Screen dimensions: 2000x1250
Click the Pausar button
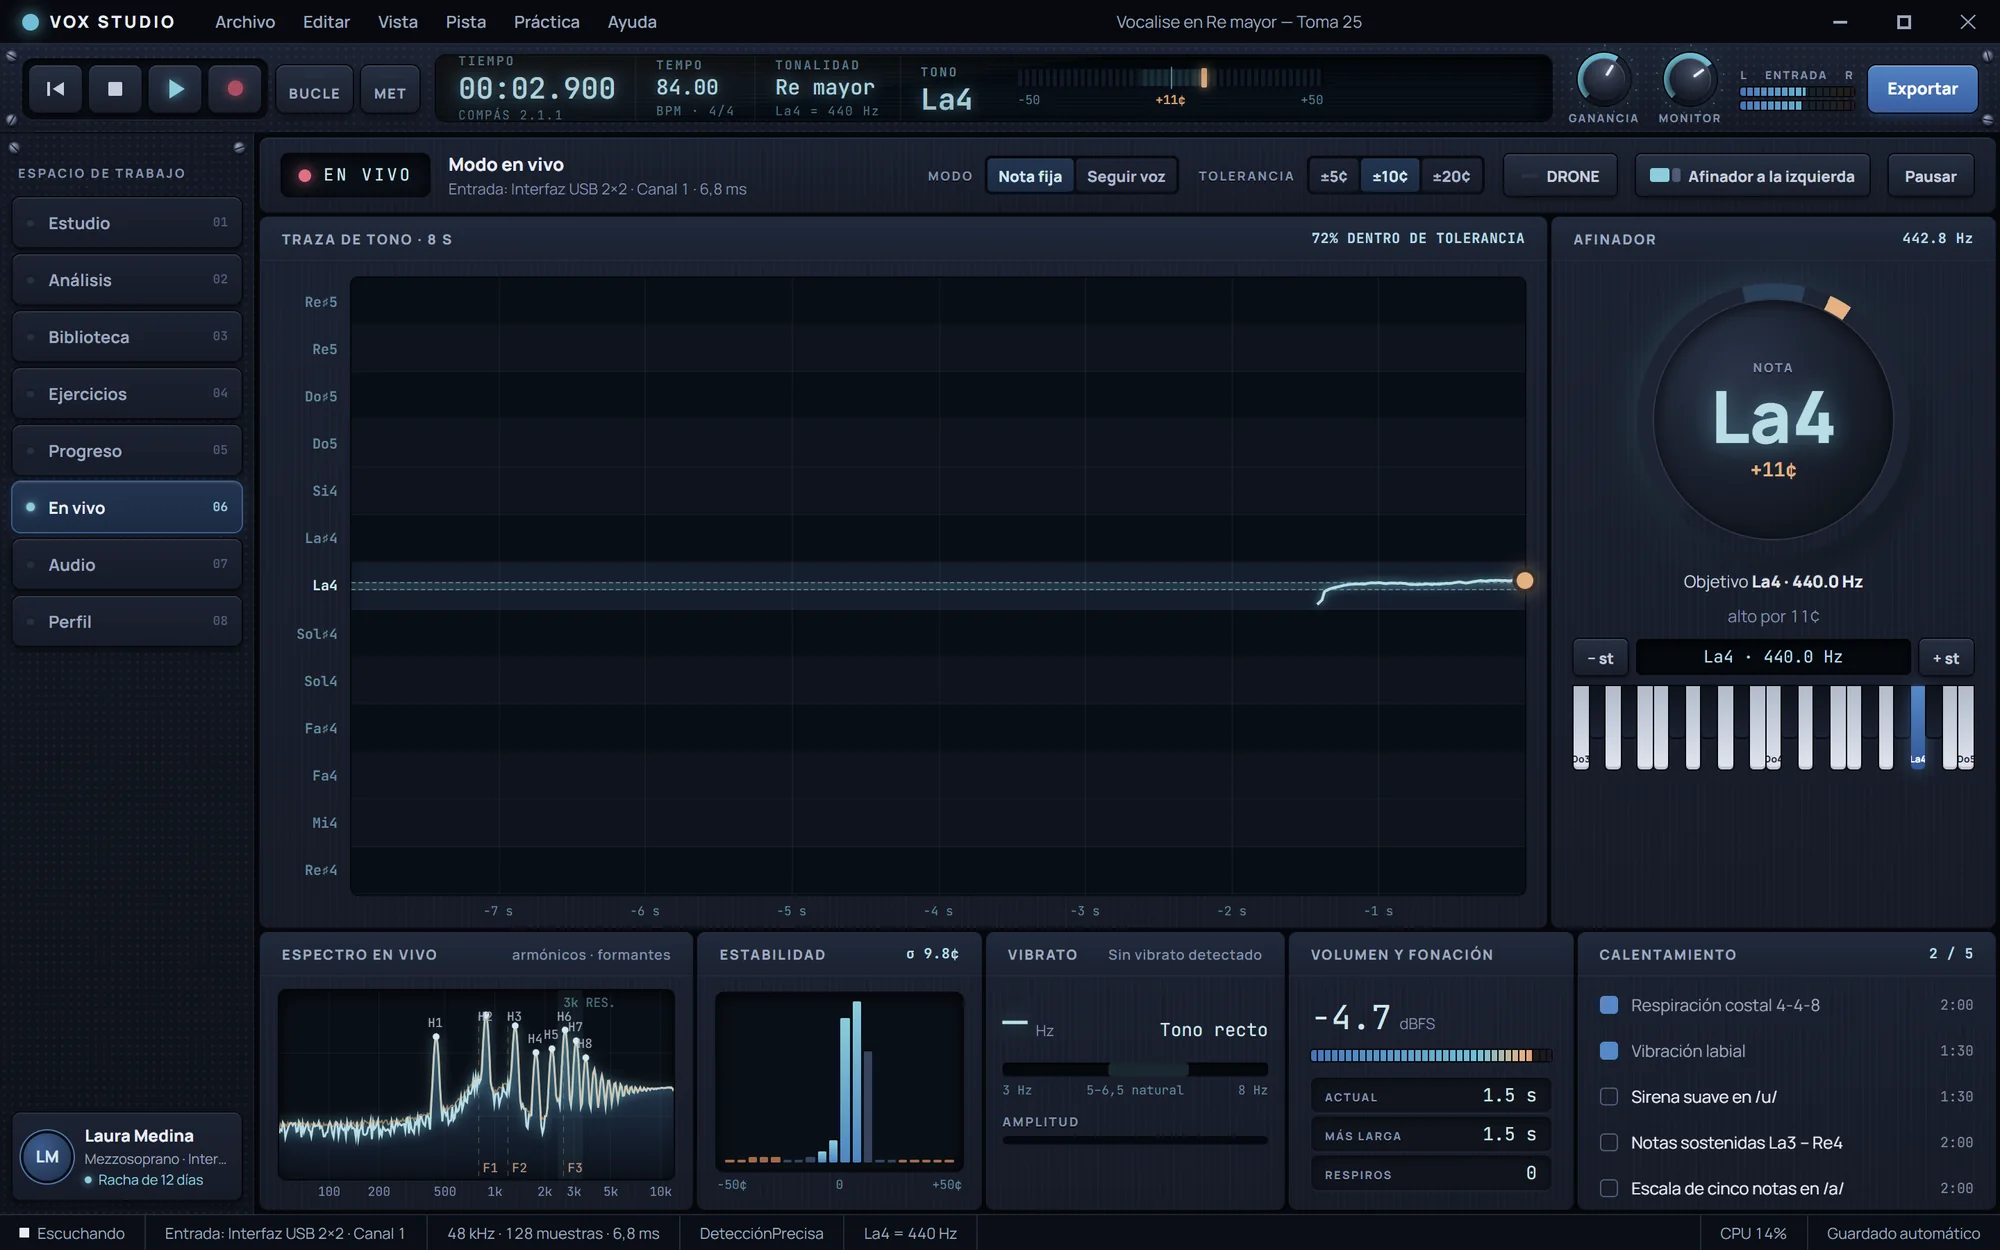pyautogui.click(x=1930, y=176)
